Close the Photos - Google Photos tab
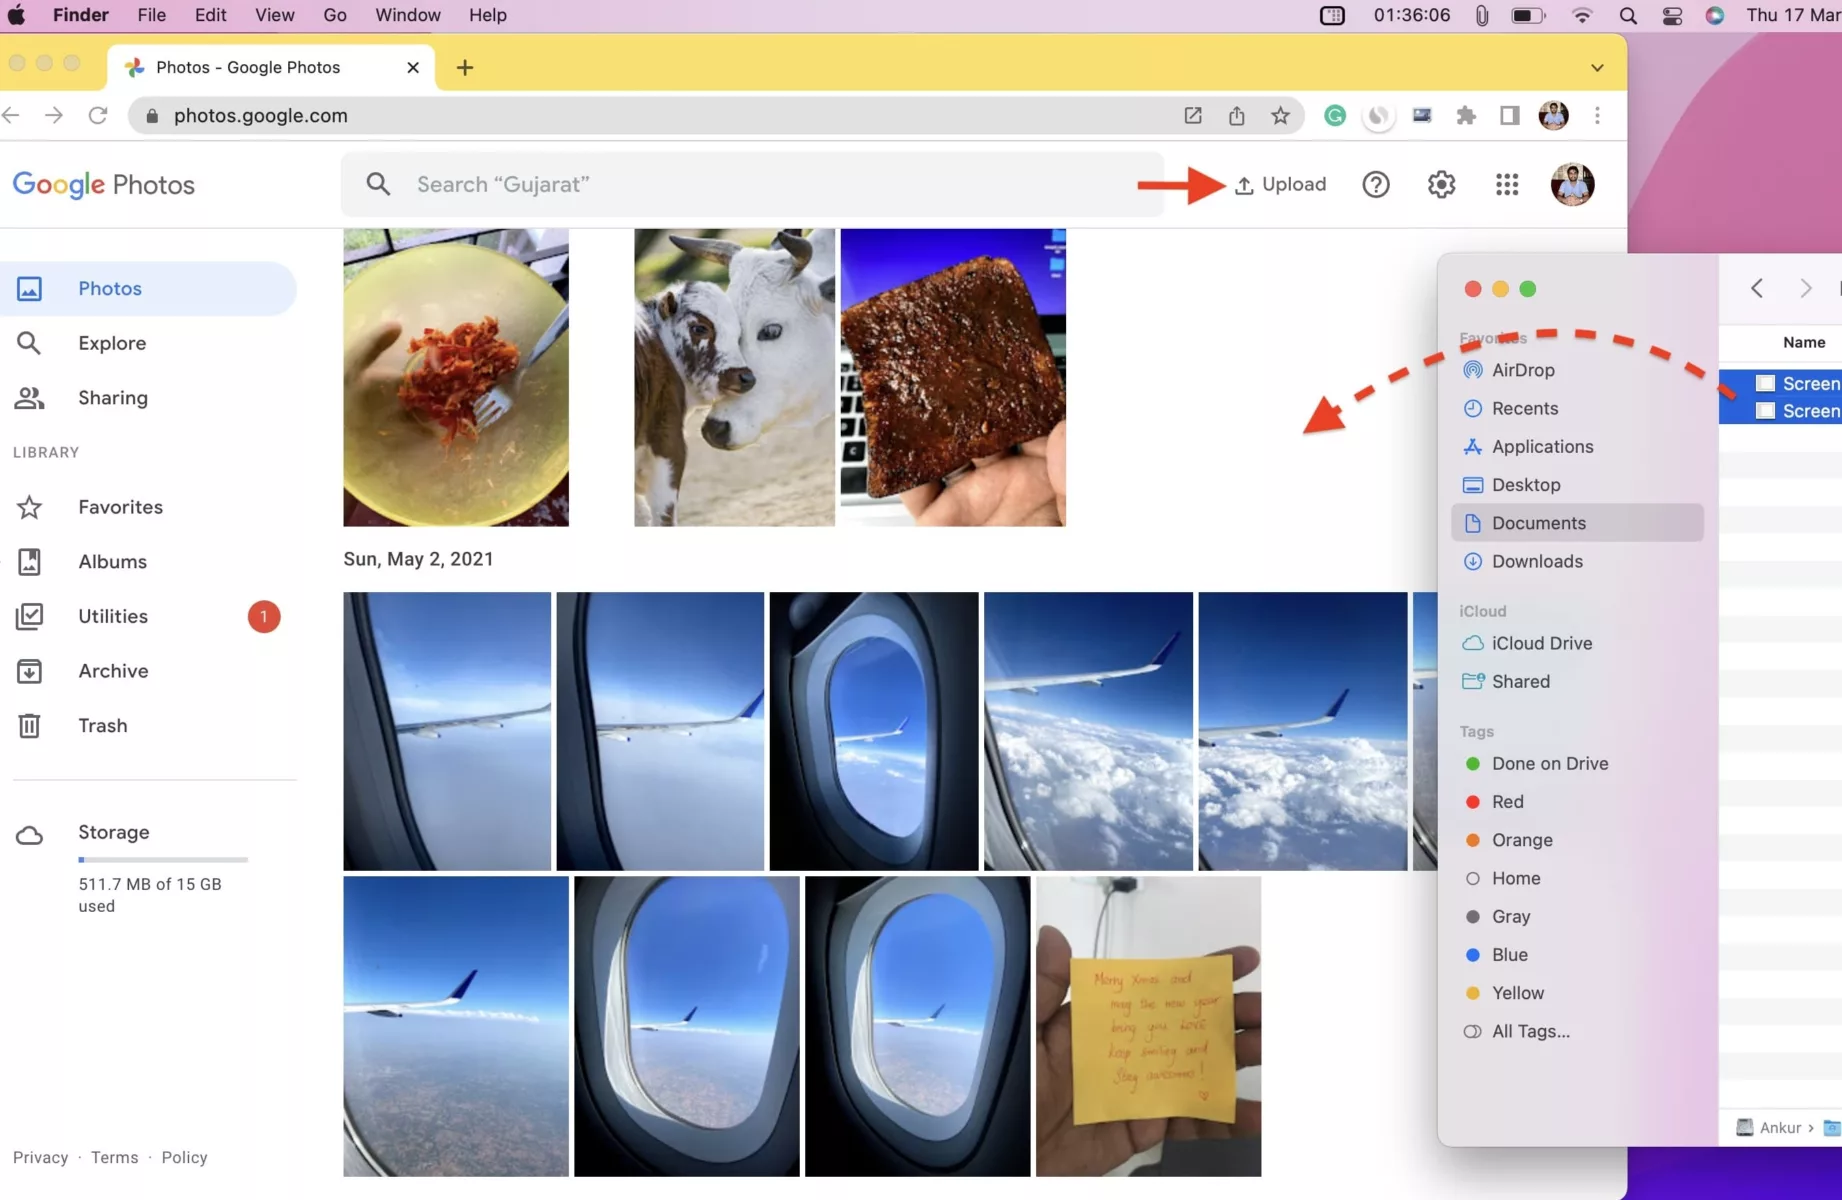The width and height of the screenshot is (1842, 1200). (x=413, y=67)
